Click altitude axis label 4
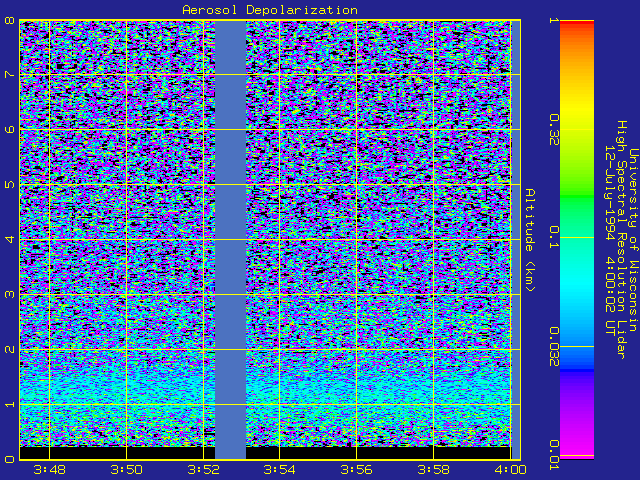This screenshot has width=640, height=480. click(9, 239)
